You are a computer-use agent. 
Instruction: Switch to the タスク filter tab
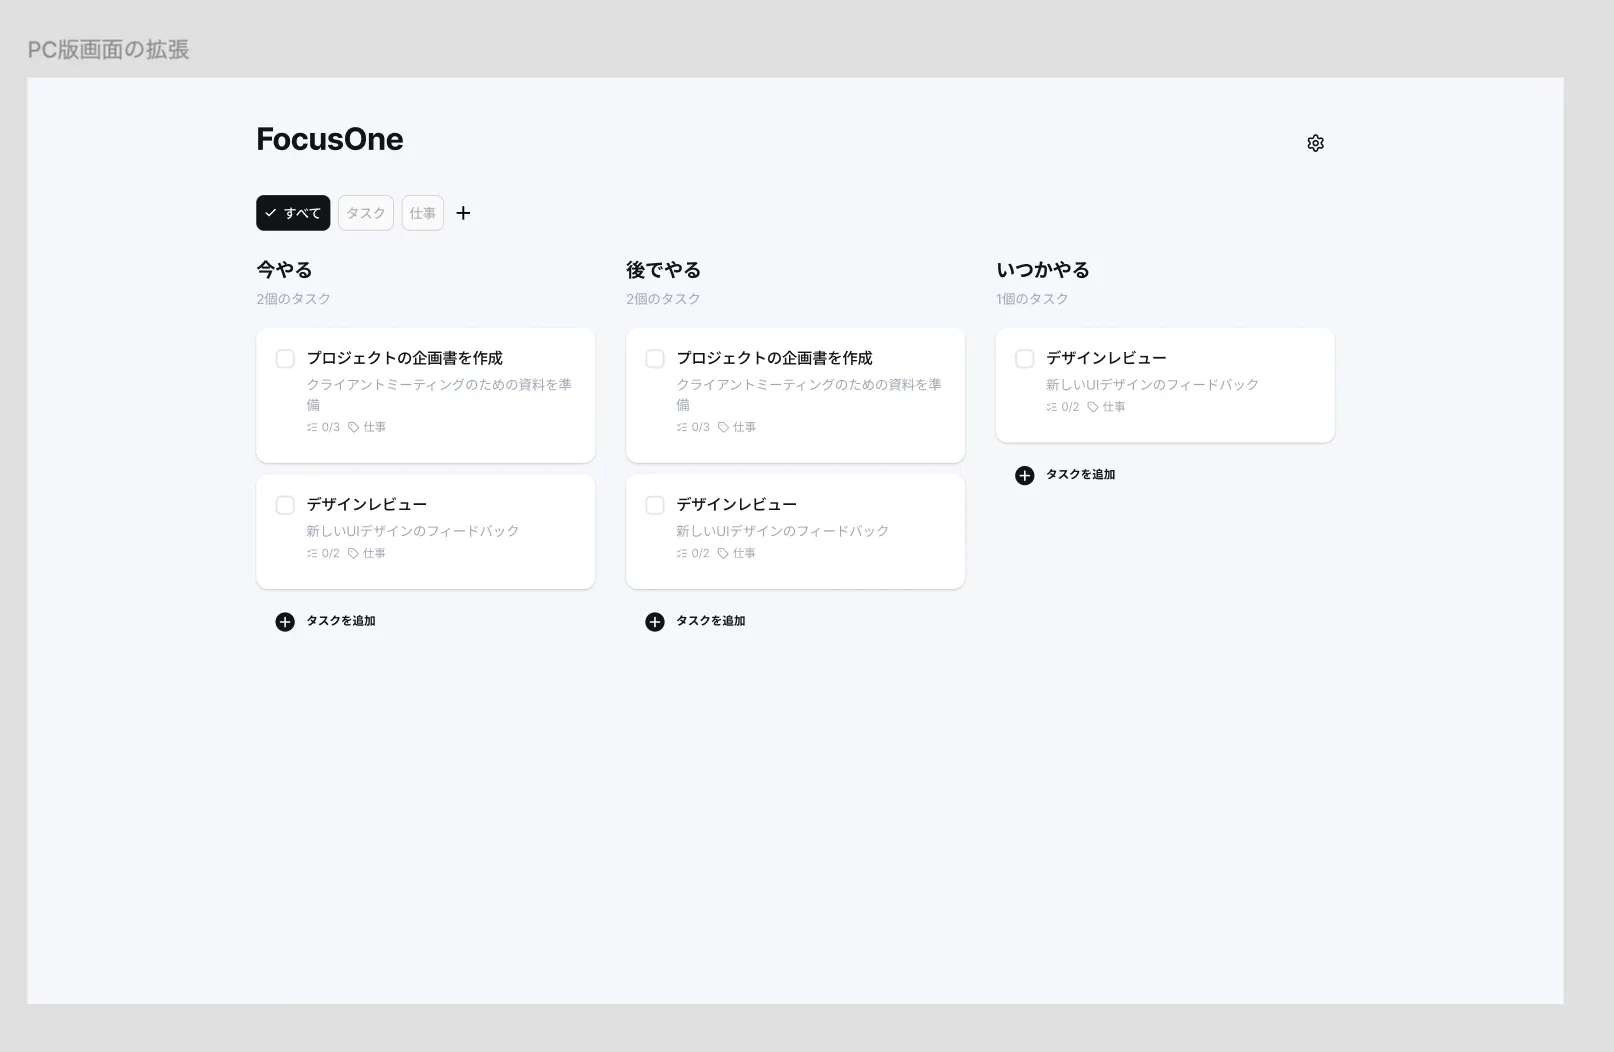click(x=365, y=213)
